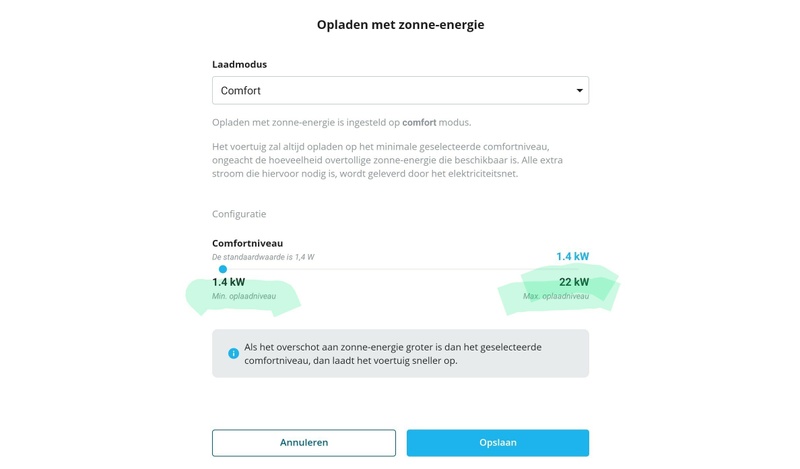Click the blue 1.4 kW current value

point(572,256)
